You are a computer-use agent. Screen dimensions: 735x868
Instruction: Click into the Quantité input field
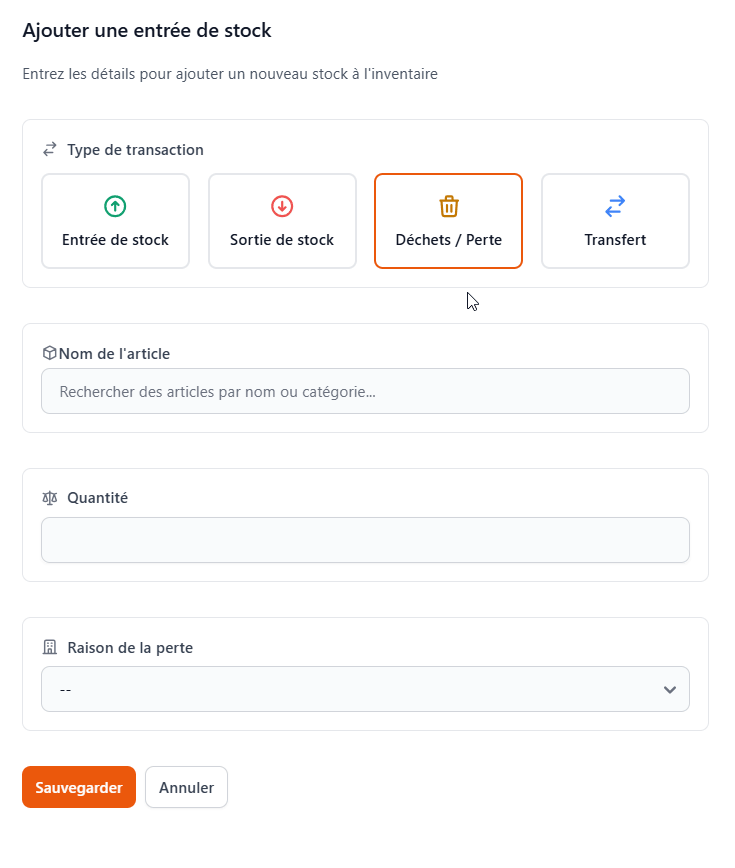point(365,540)
